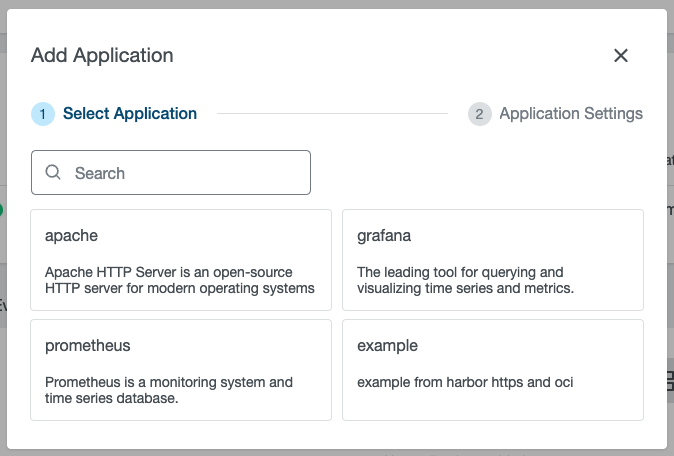This screenshot has width=674, height=456.
Task: Click the grafana time series description text
Action: (465, 280)
